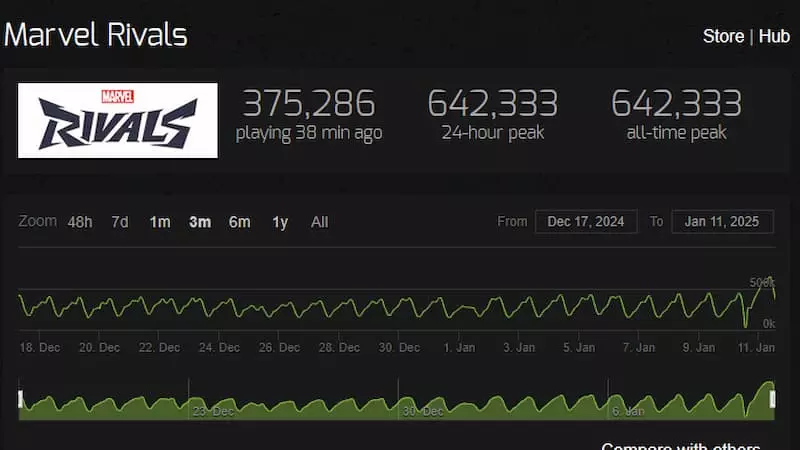This screenshot has width=800, height=450.
Task: Open the Hub link
Action: tap(774, 36)
